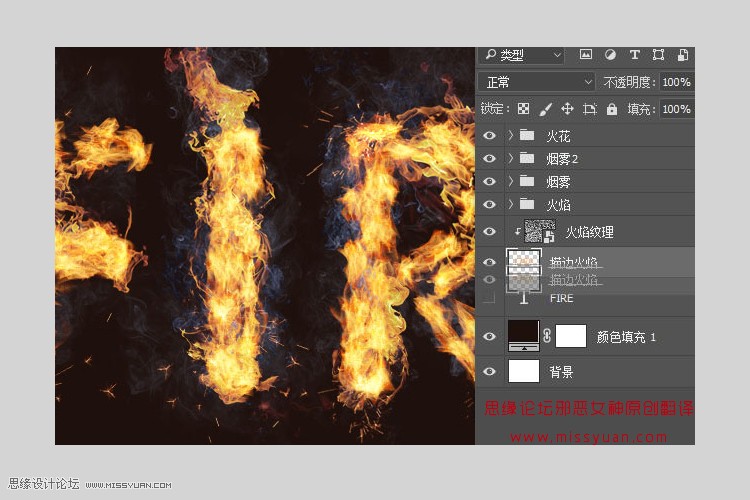Viewport: 750px width, 500px height.
Task: Filter layers by type layer icon
Action: [x=635, y=55]
